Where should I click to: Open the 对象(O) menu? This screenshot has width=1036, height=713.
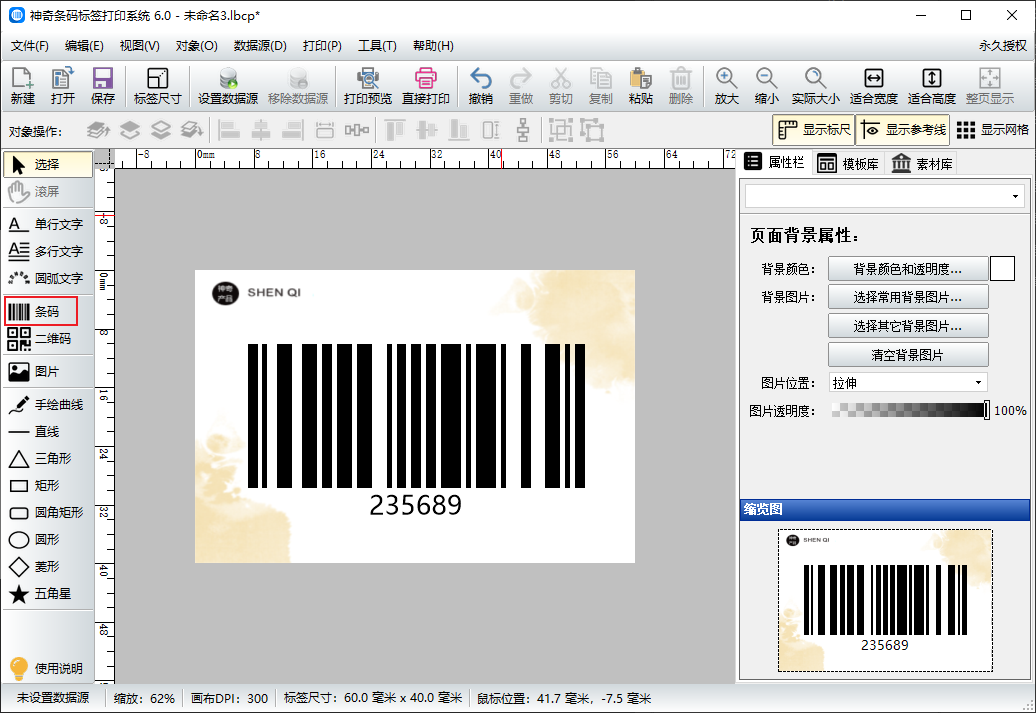coord(196,46)
